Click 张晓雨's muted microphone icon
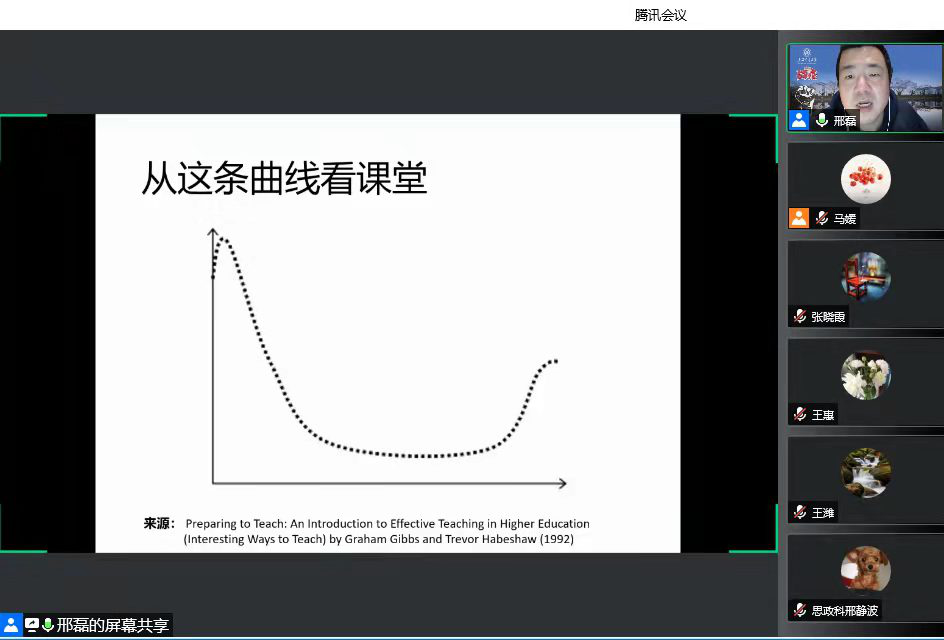The height and width of the screenshot is (640, 944). (800, 316)
